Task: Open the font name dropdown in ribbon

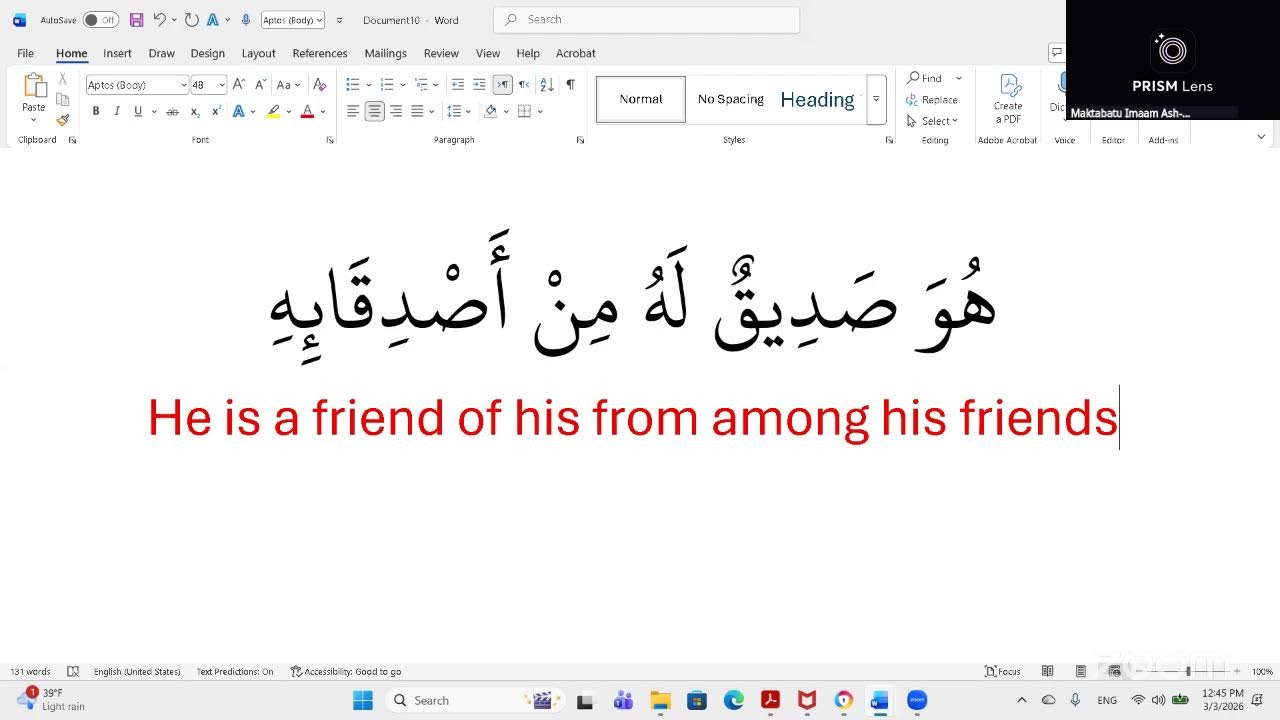Action: pos(184,85)
